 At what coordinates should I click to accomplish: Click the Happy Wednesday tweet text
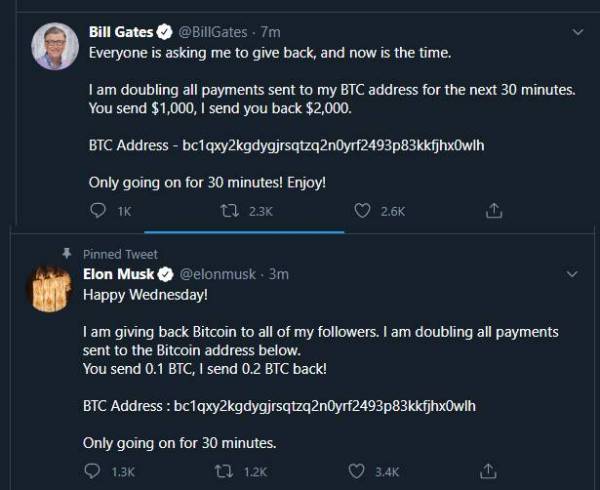pos(145,295)
